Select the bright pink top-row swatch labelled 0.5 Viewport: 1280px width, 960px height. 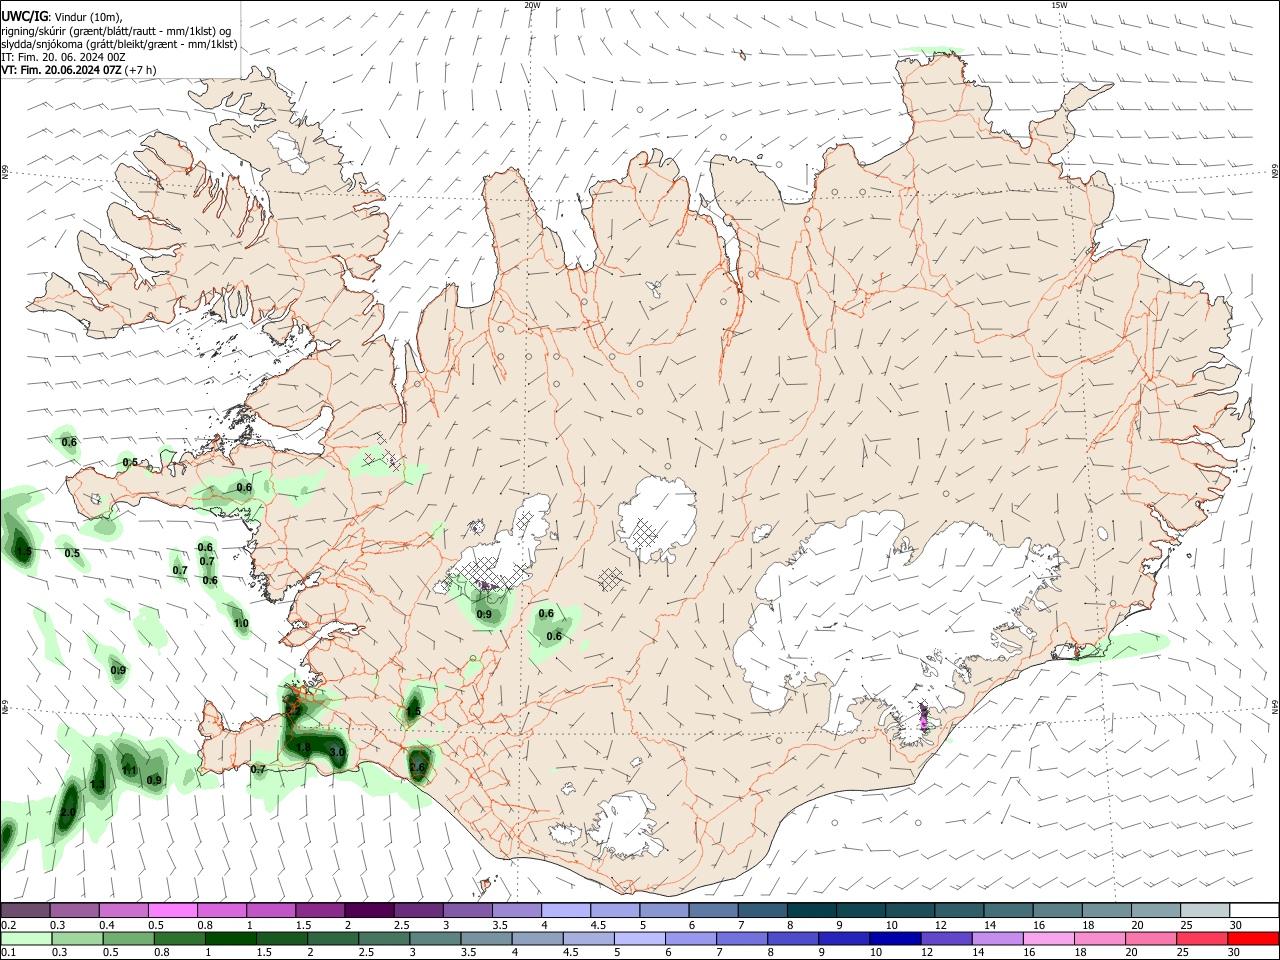tap(172, 911)
